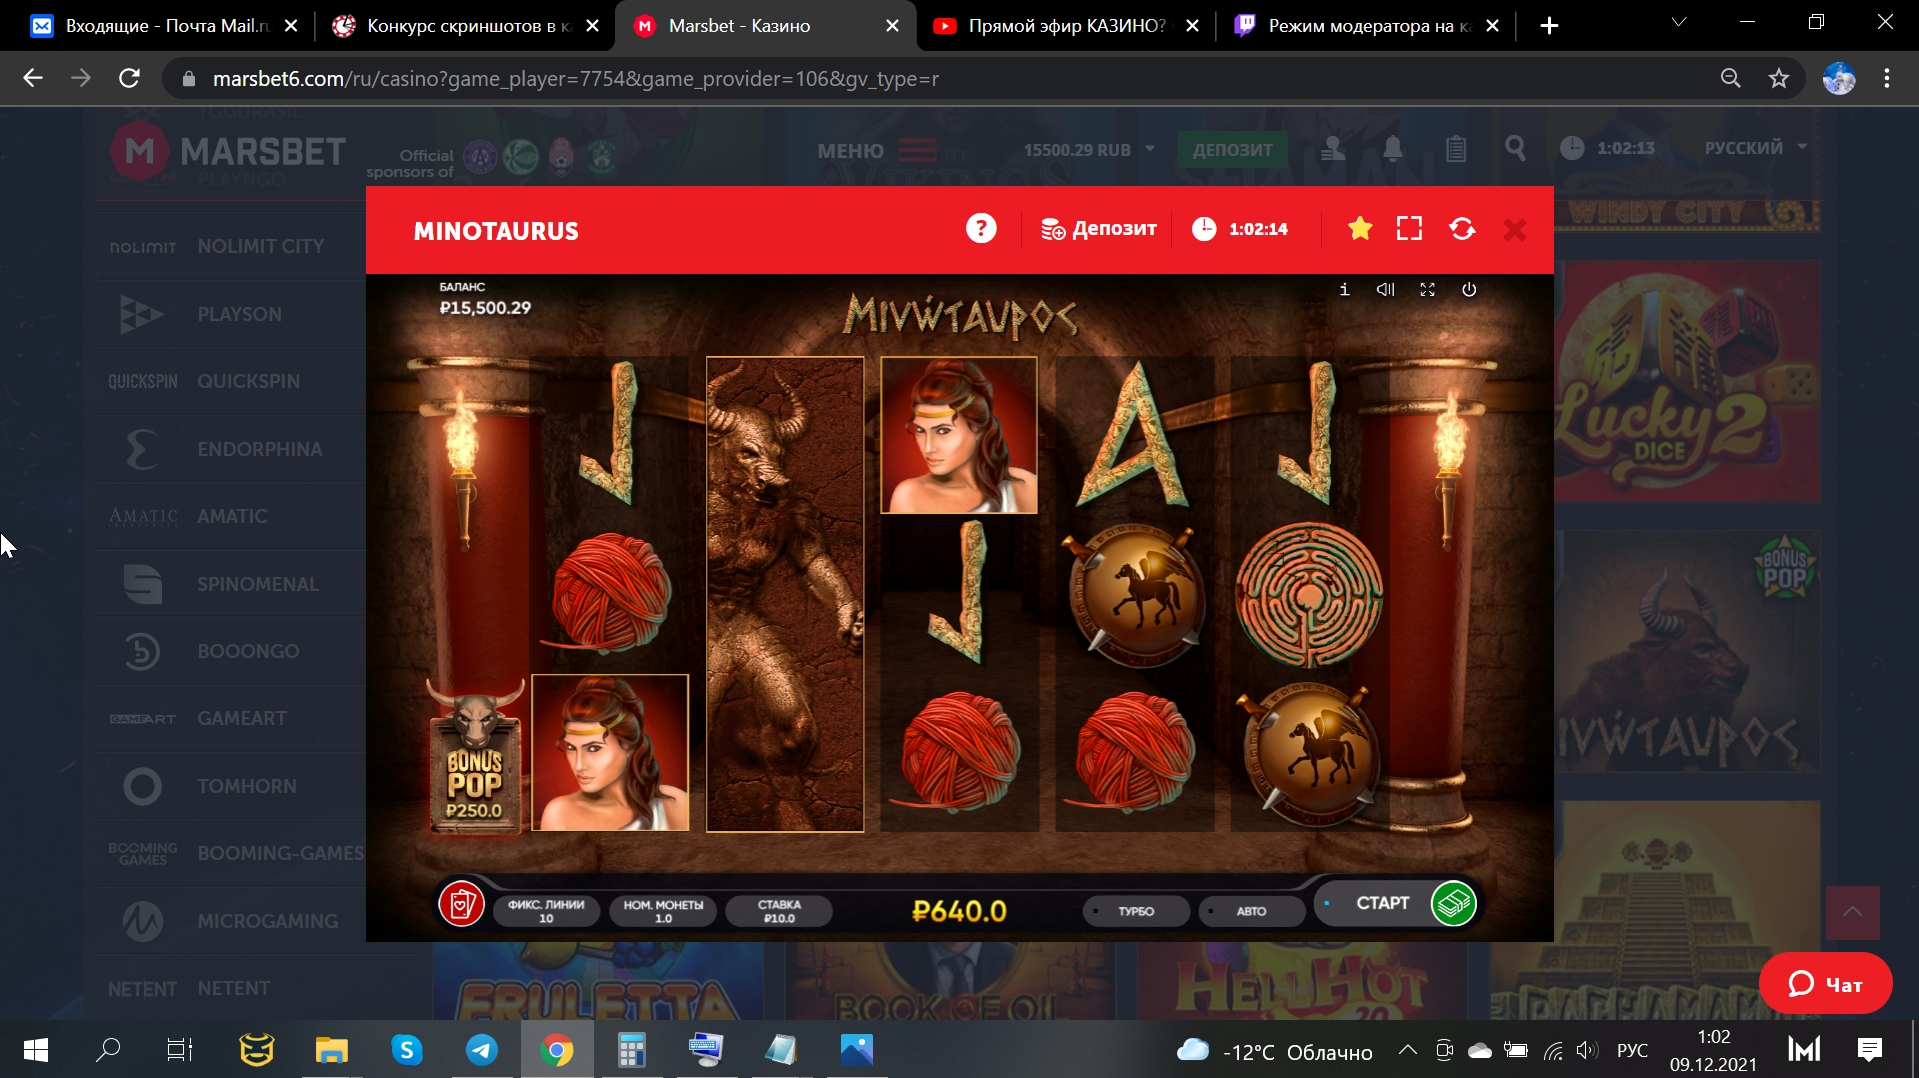Adjust the Ном. монеты coin value
Image resolution: width=1919 pixels, height=1078 pixels.
pos(663,911)
